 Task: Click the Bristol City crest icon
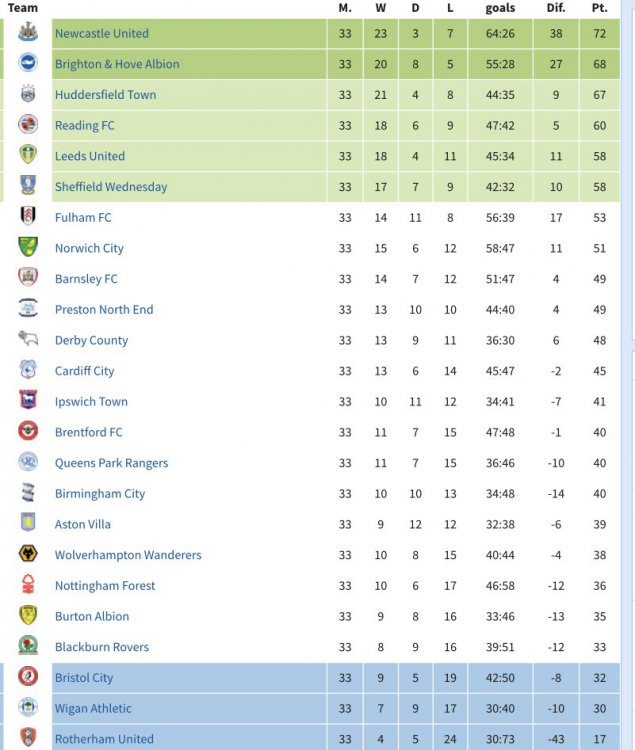[28, 678]
